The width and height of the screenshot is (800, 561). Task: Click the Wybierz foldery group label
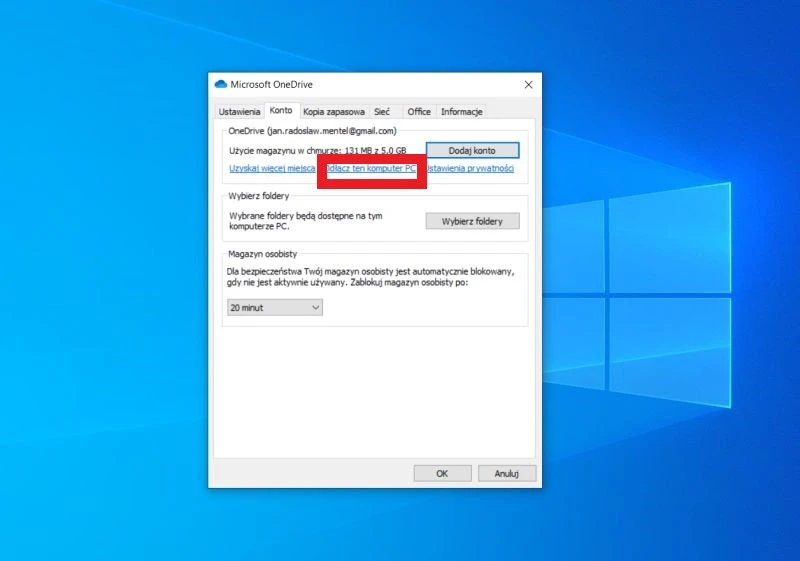click(259, 196)
